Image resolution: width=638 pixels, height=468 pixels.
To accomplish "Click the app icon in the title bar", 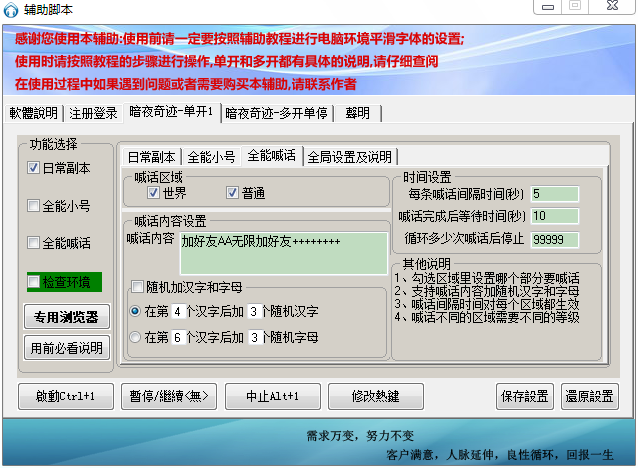I will point(11,9).
